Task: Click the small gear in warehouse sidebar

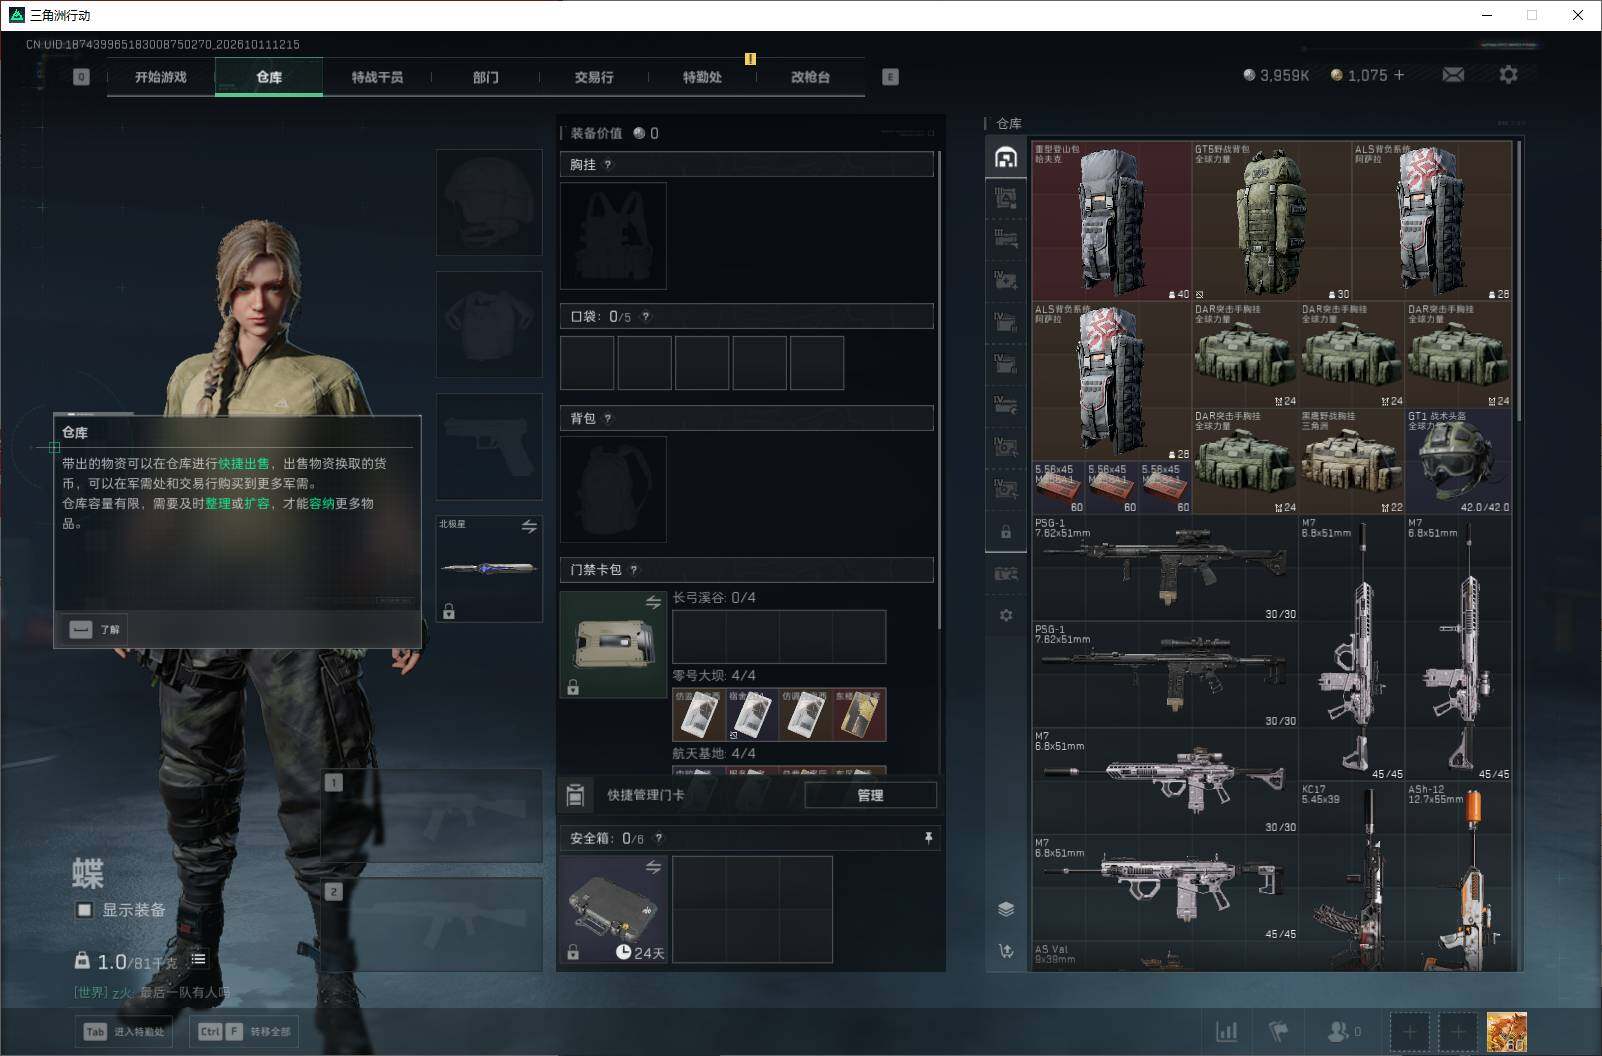Action: click(1006, 615)
